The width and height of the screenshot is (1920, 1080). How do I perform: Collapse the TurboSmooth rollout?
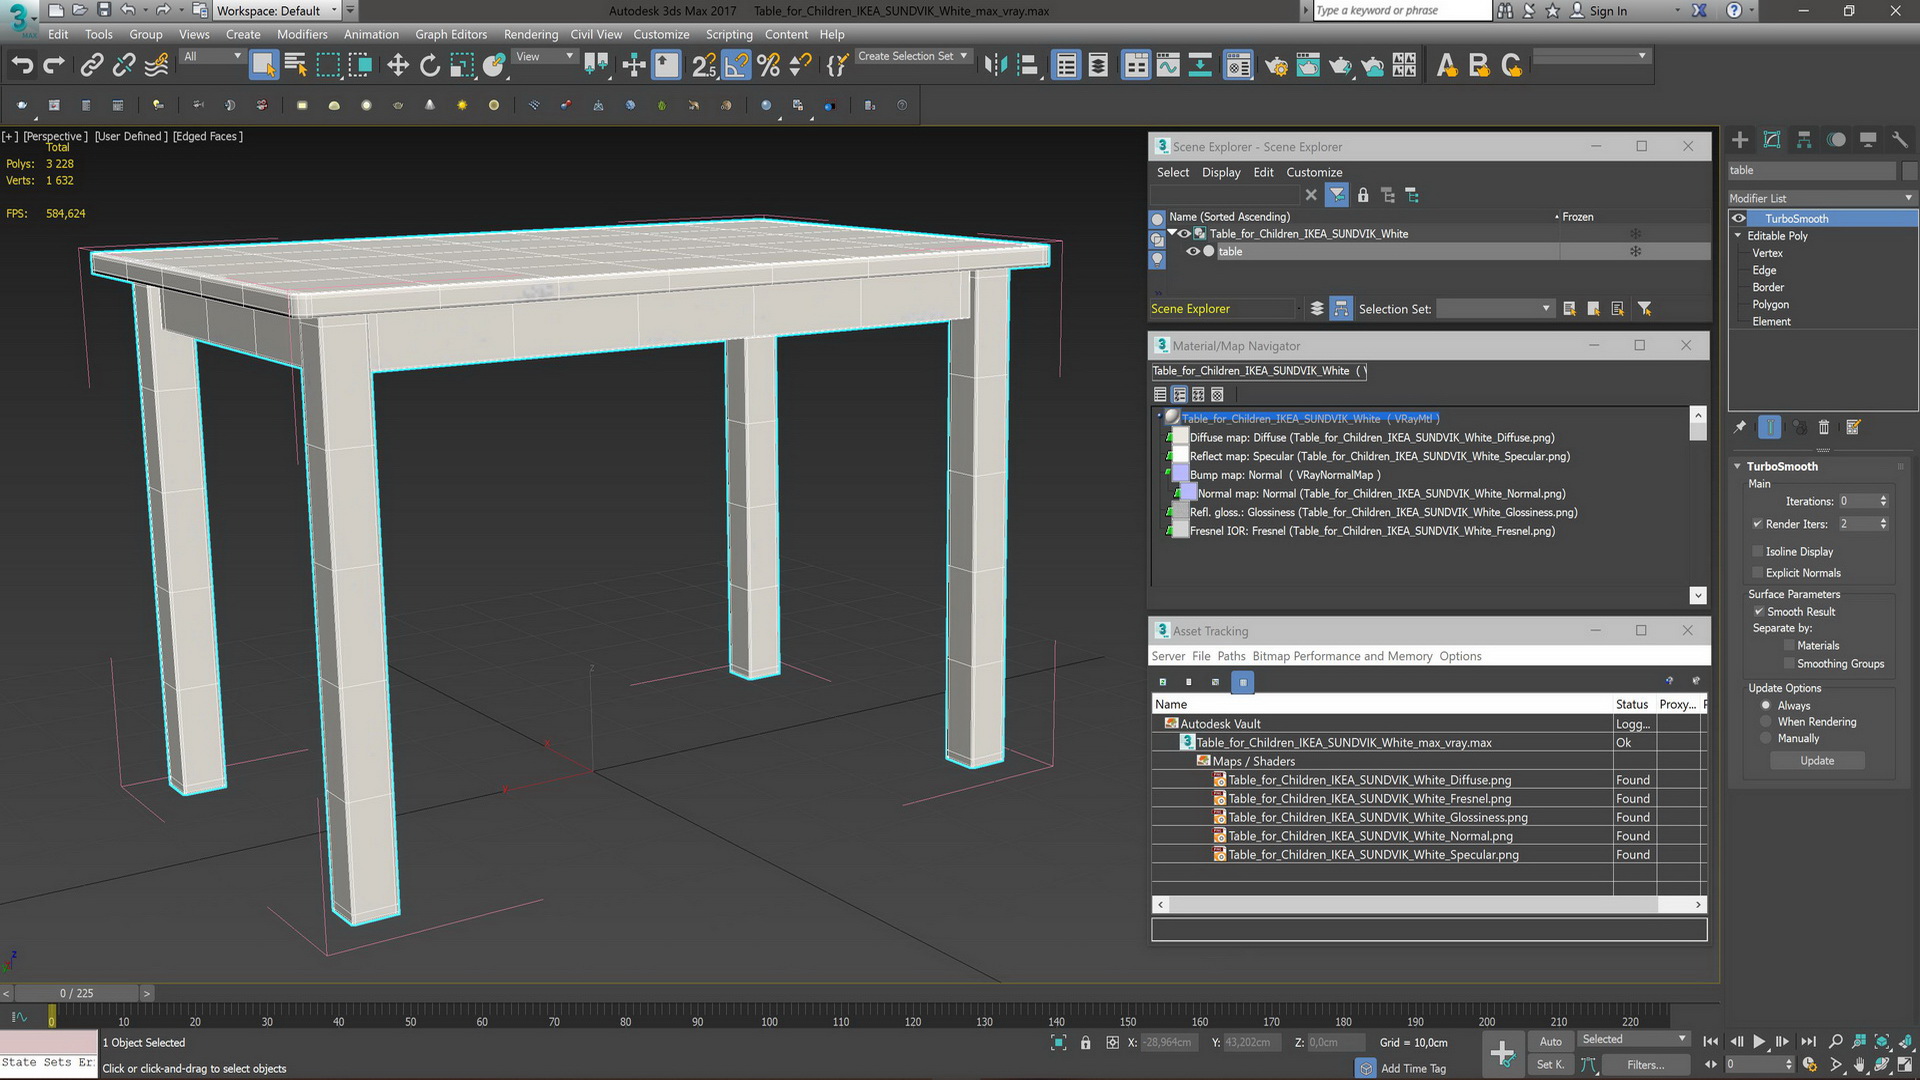[x=1738, y=467]
